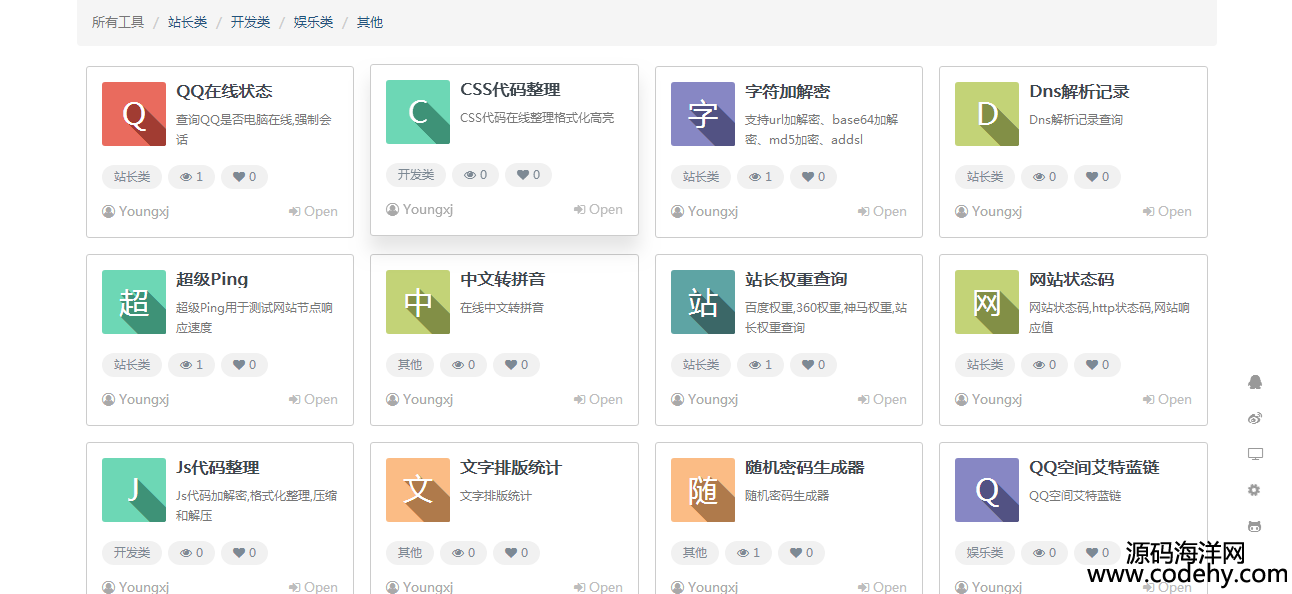Image resolution: width=1292 pixels, height=594 pixels.
Task: Select 所有工具 in the category bar
Action: click(x=118, y=22)
